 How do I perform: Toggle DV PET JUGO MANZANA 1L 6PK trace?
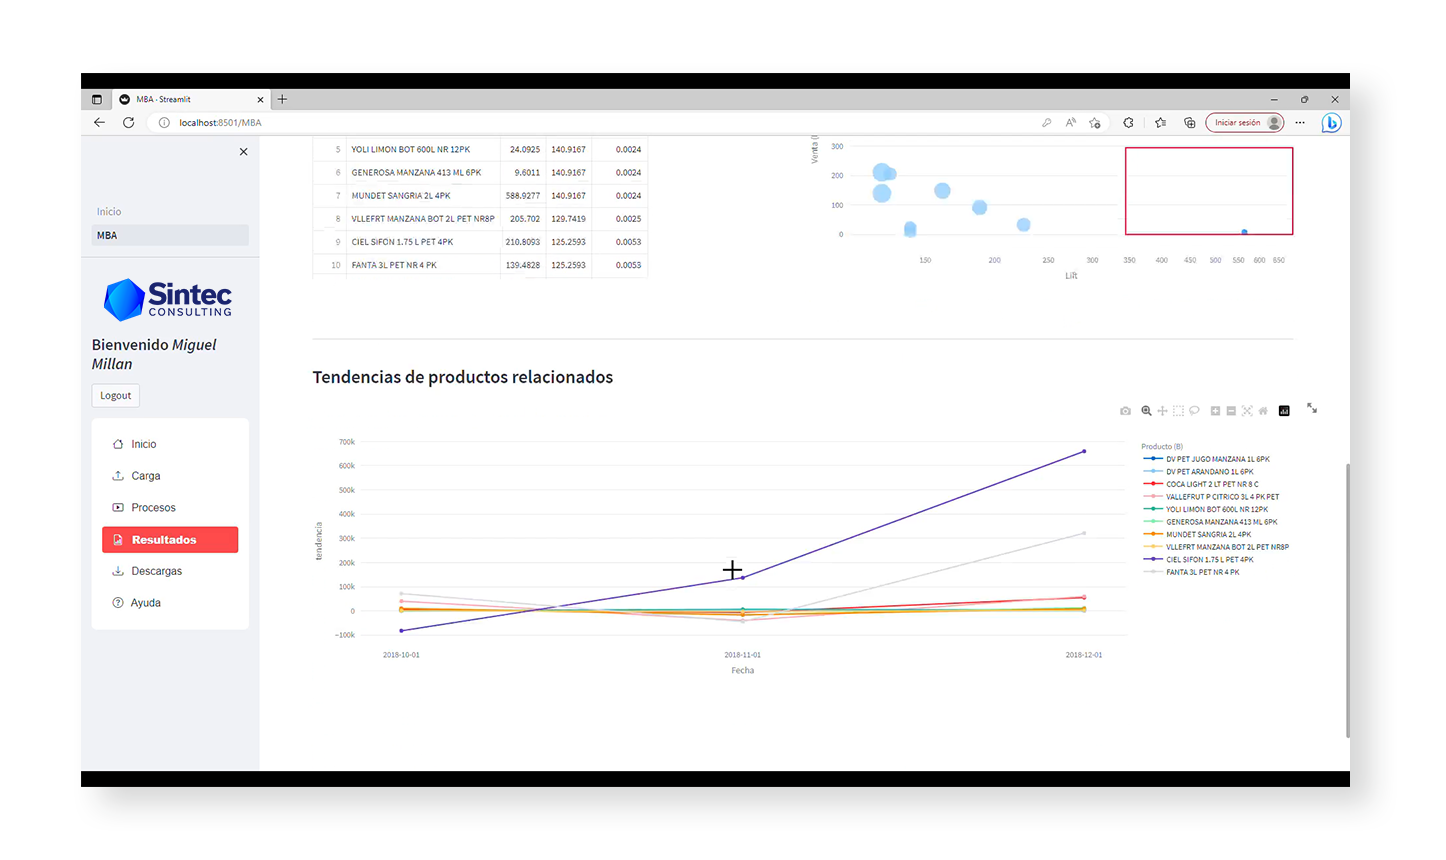1207,459
